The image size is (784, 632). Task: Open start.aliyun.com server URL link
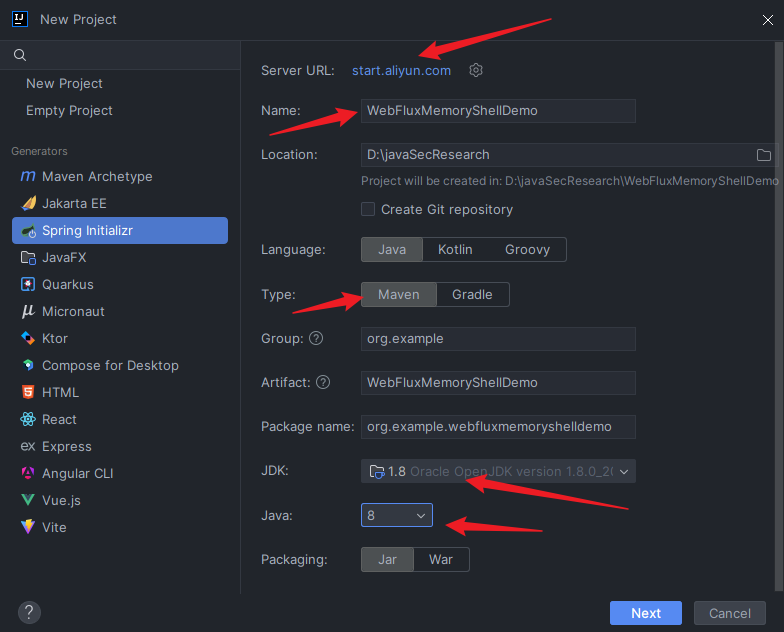[x=401, y=70]
